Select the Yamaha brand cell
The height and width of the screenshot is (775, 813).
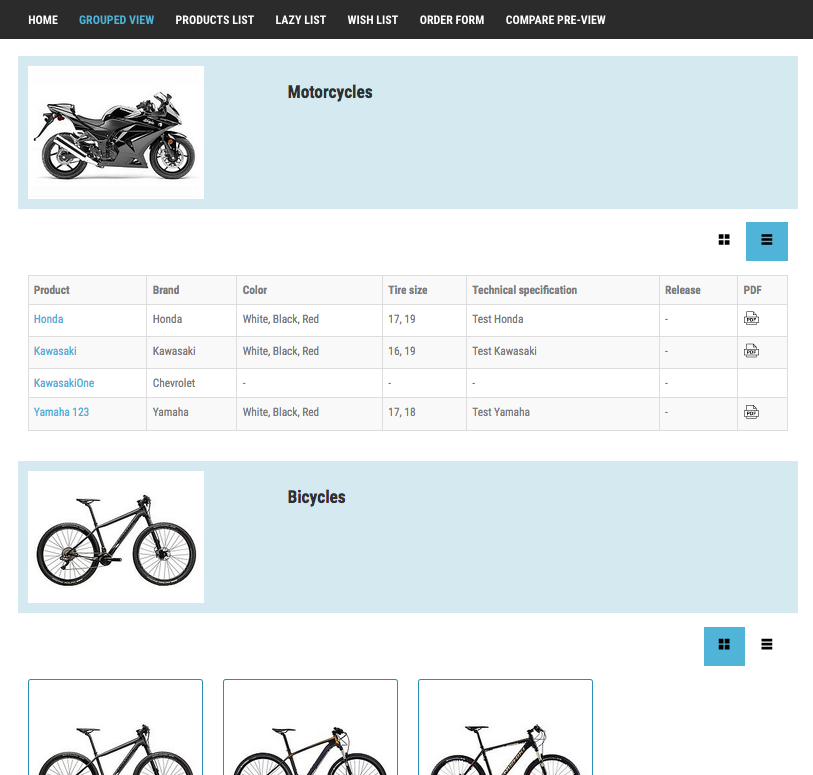tap(191, 414)
